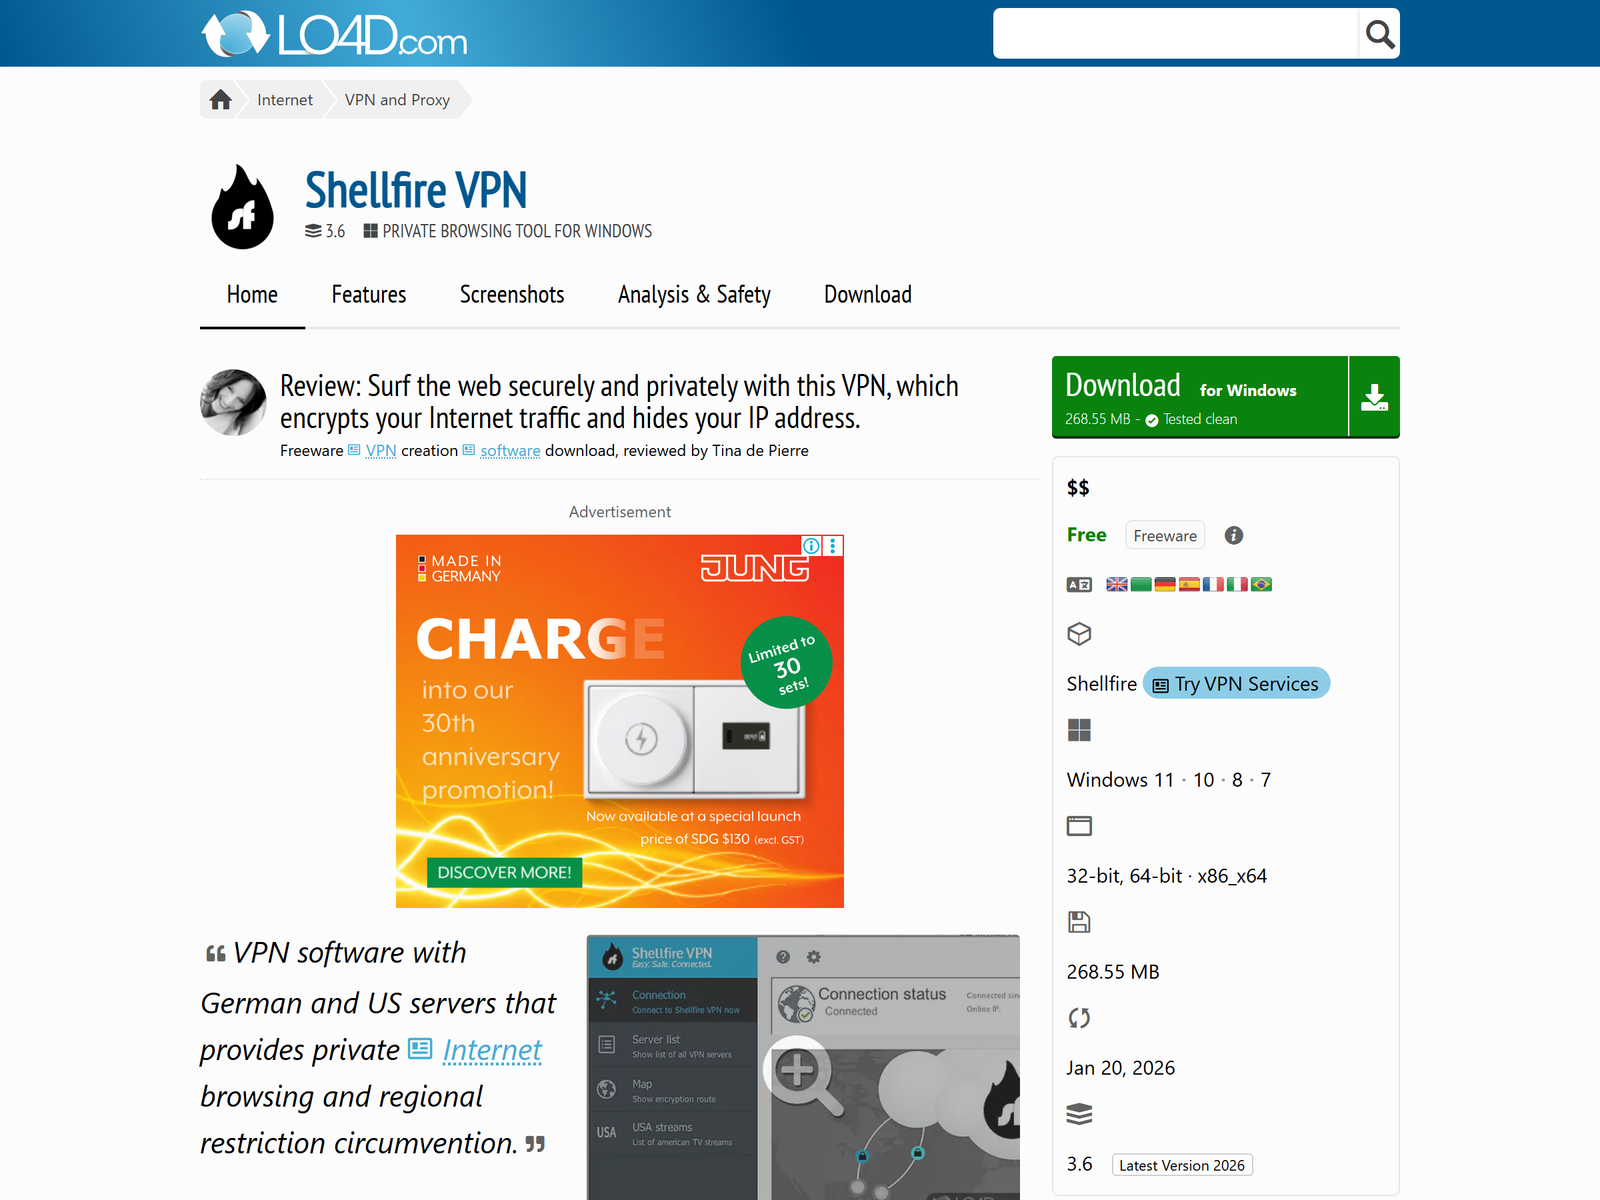This screenshot has height=1200, width=1600.
Task: Open the VPN and Proxy breadcrumb
Action: point(397,100)
